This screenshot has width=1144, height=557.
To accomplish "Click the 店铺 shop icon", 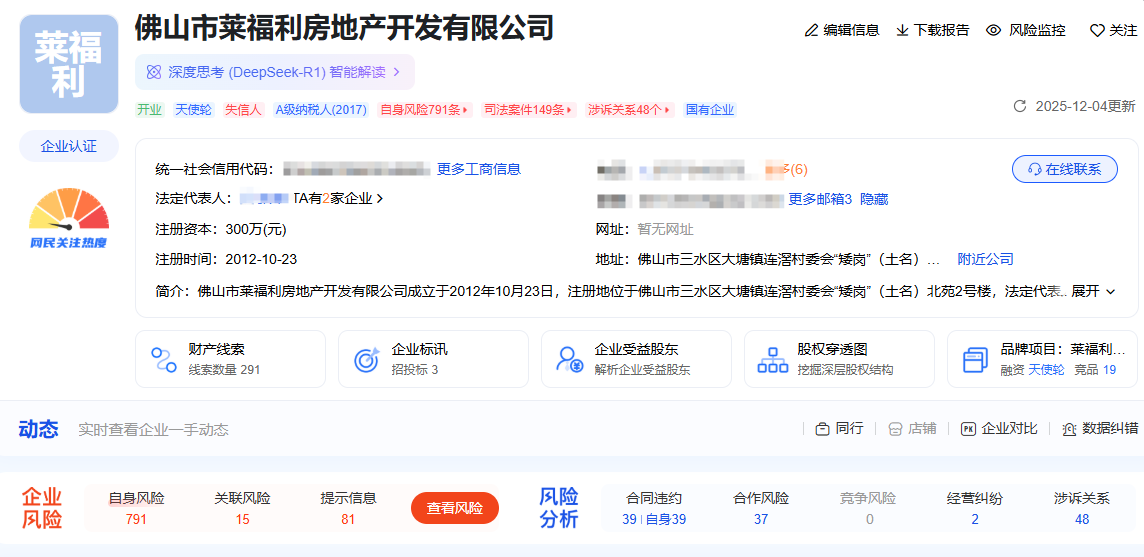I will (x=895, y=429).
